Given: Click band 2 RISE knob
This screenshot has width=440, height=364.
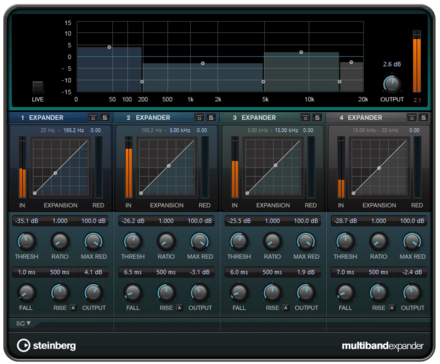Looking at the screenshot, I should click(x=166, y=293).
